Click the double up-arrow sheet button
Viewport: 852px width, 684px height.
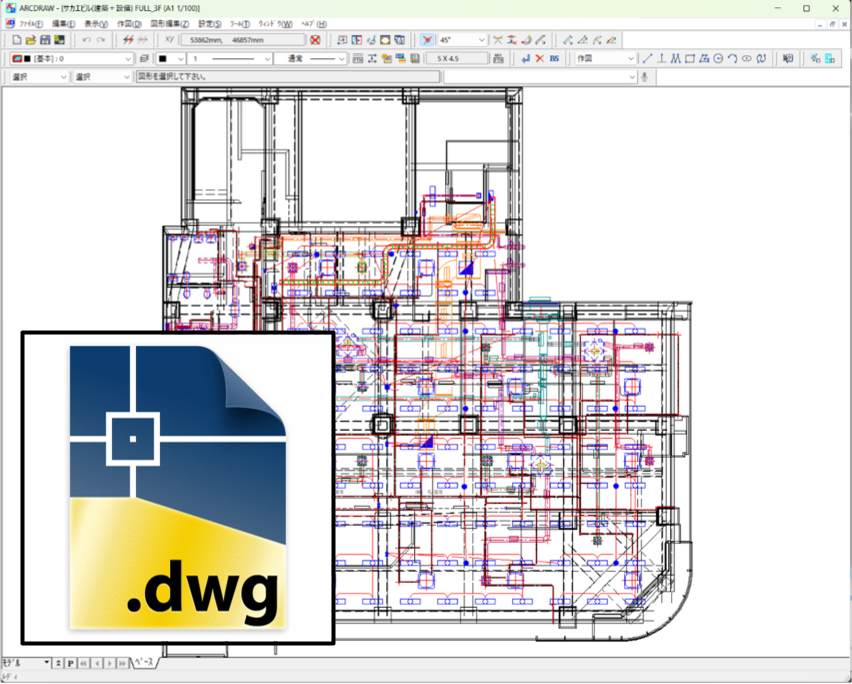[59, 663]
